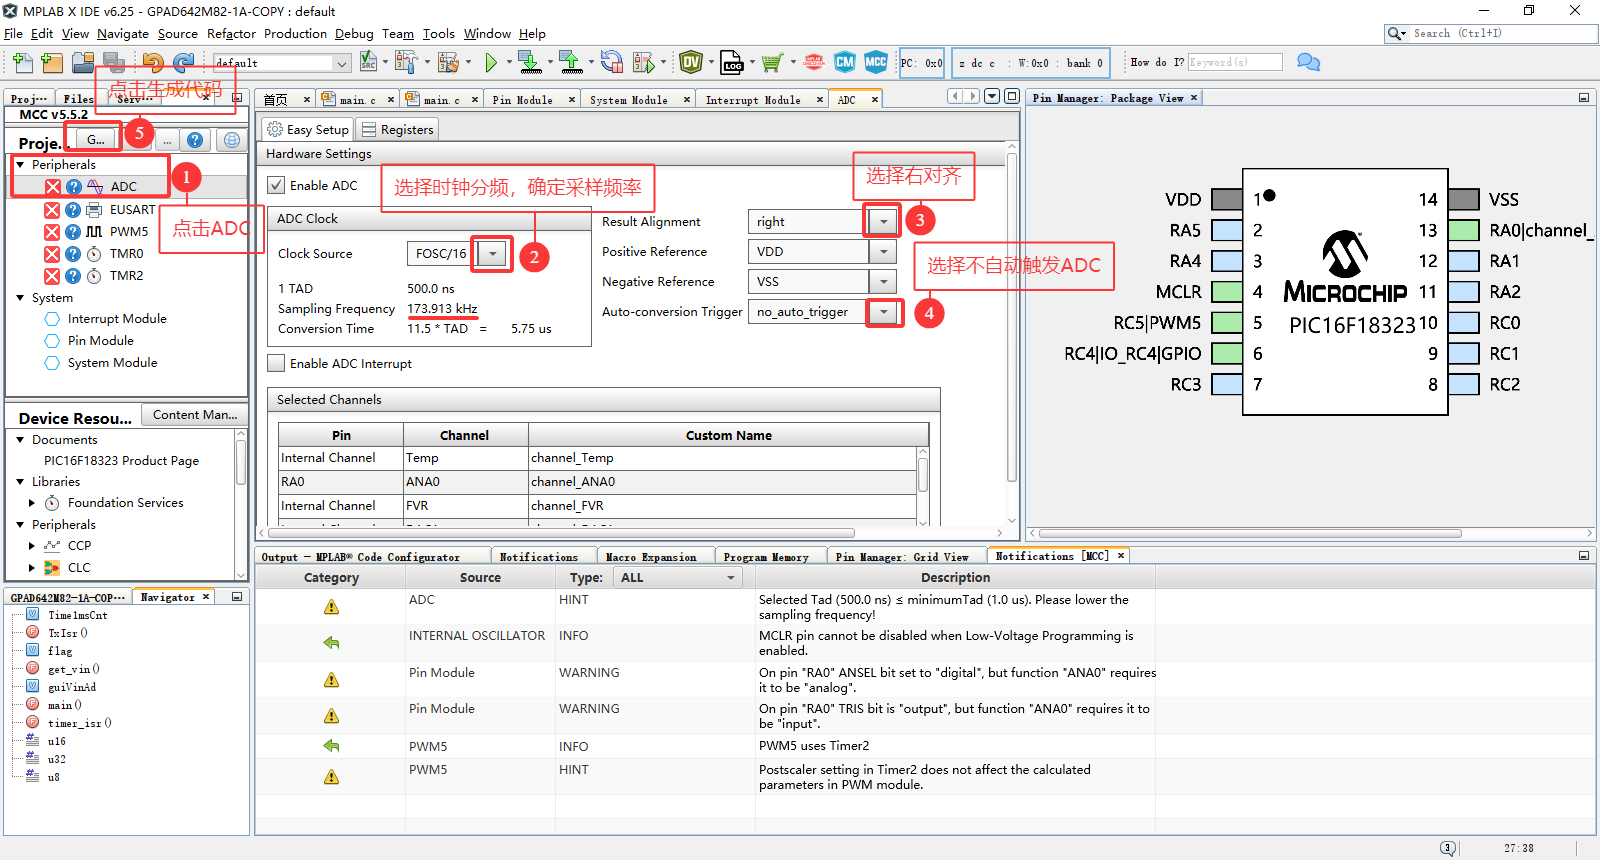Click help icon next to PWM5

pyautogui.click(x=73, y=232)
